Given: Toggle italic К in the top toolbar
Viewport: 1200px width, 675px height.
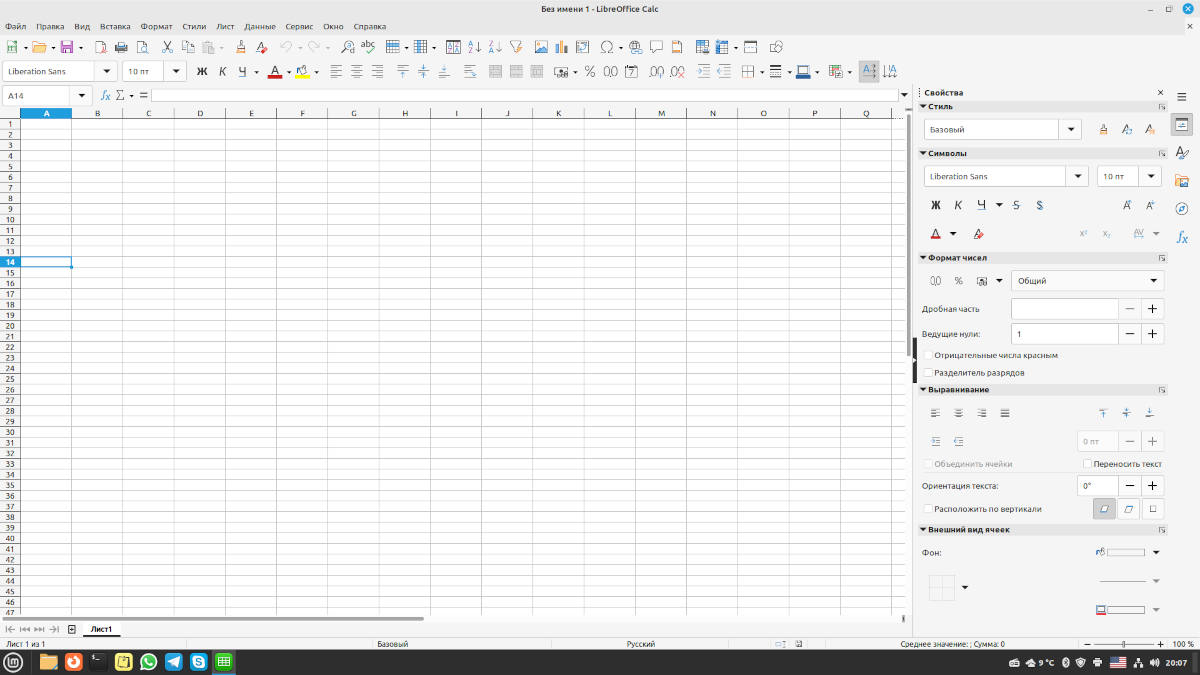Looking at the screenshot, I should point(222,72).
